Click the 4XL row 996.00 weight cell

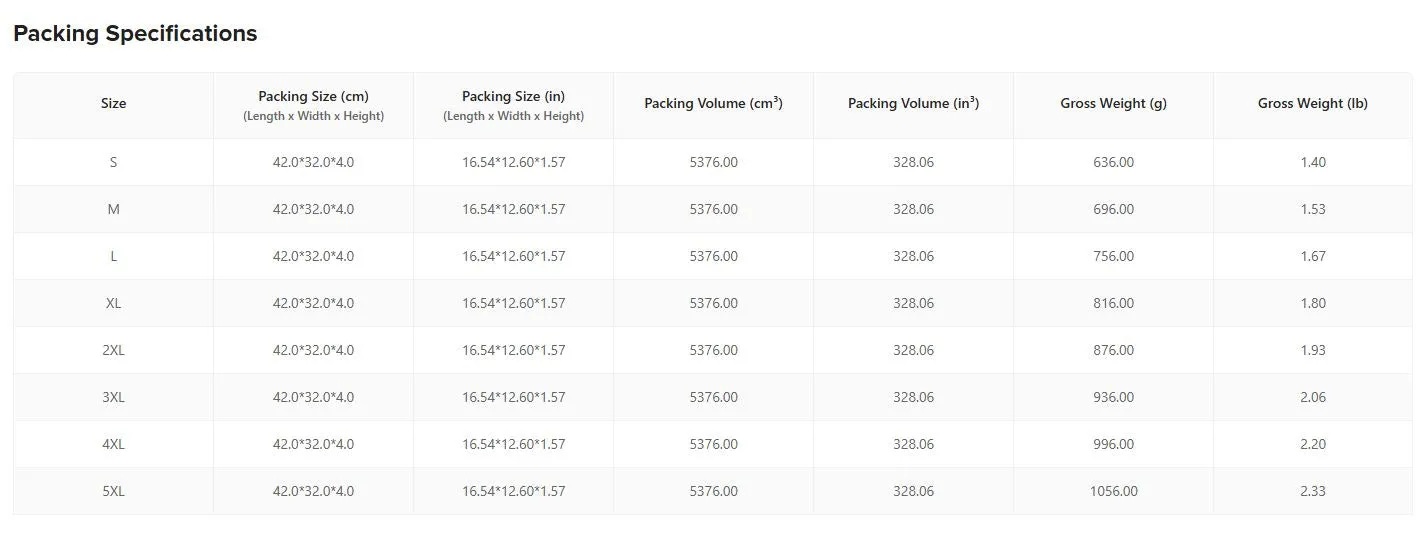click(x=1113, y=444)
